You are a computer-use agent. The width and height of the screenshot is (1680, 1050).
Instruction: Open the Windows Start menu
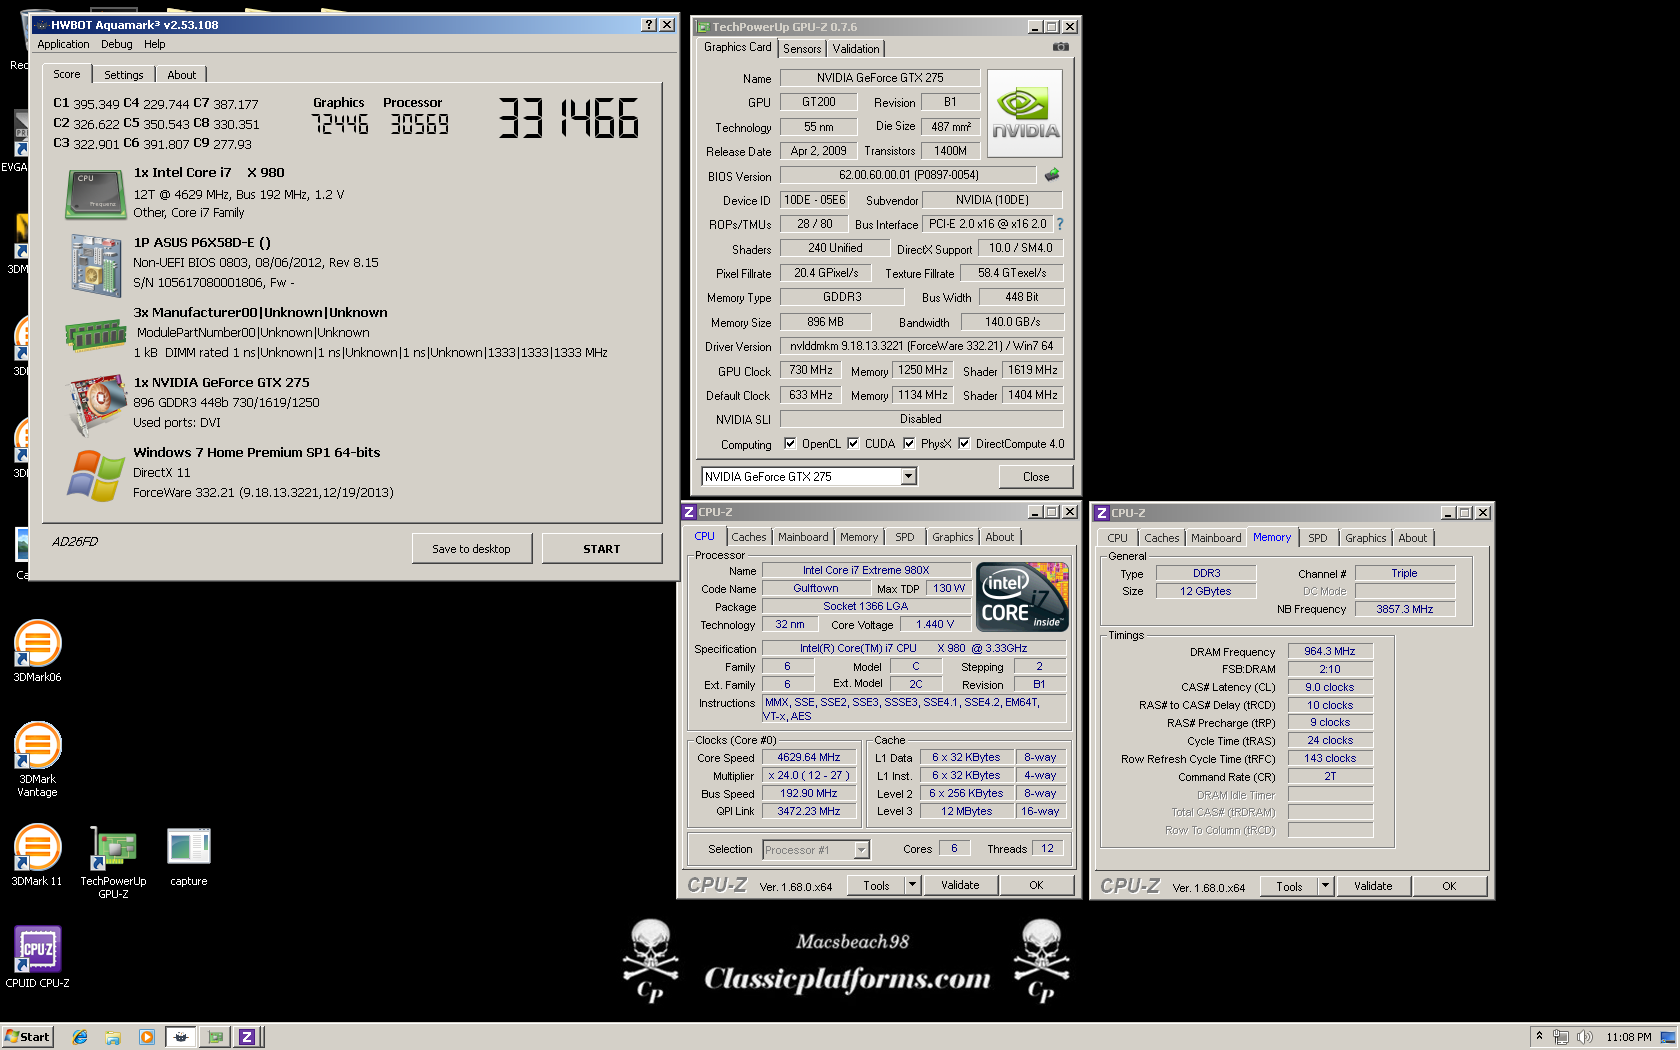(27, 1037)
